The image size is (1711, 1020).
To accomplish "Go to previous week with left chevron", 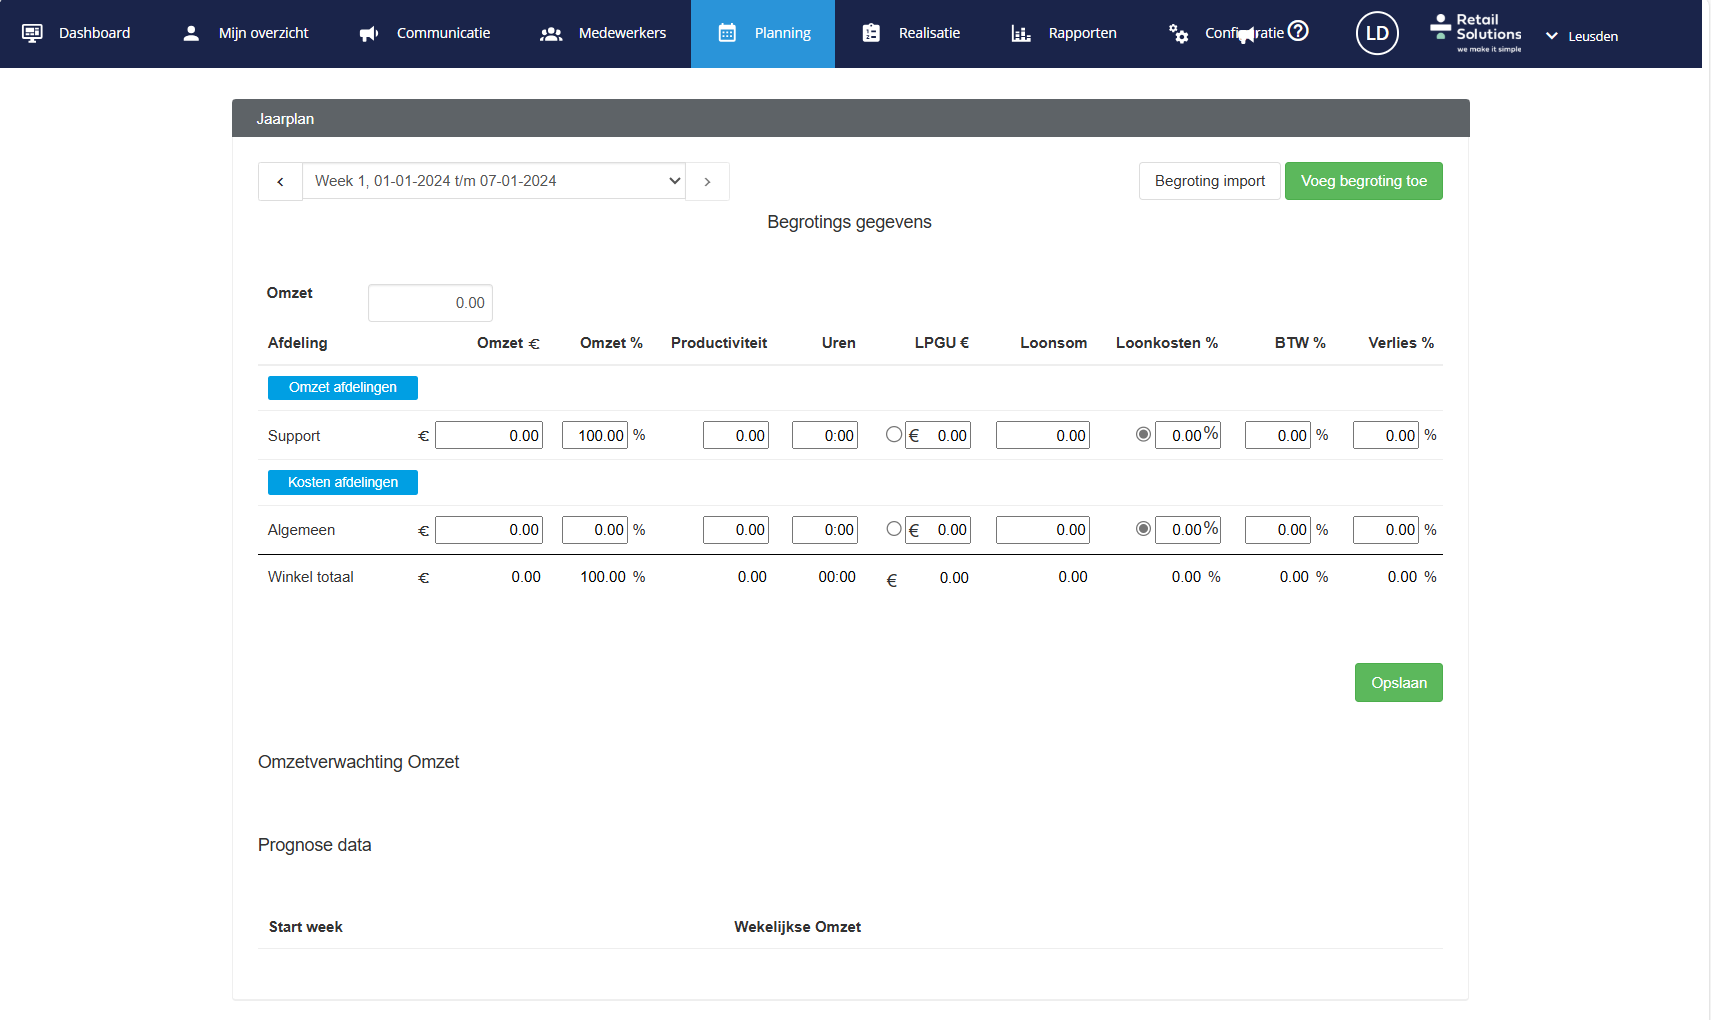I will [x=280, y=182].
